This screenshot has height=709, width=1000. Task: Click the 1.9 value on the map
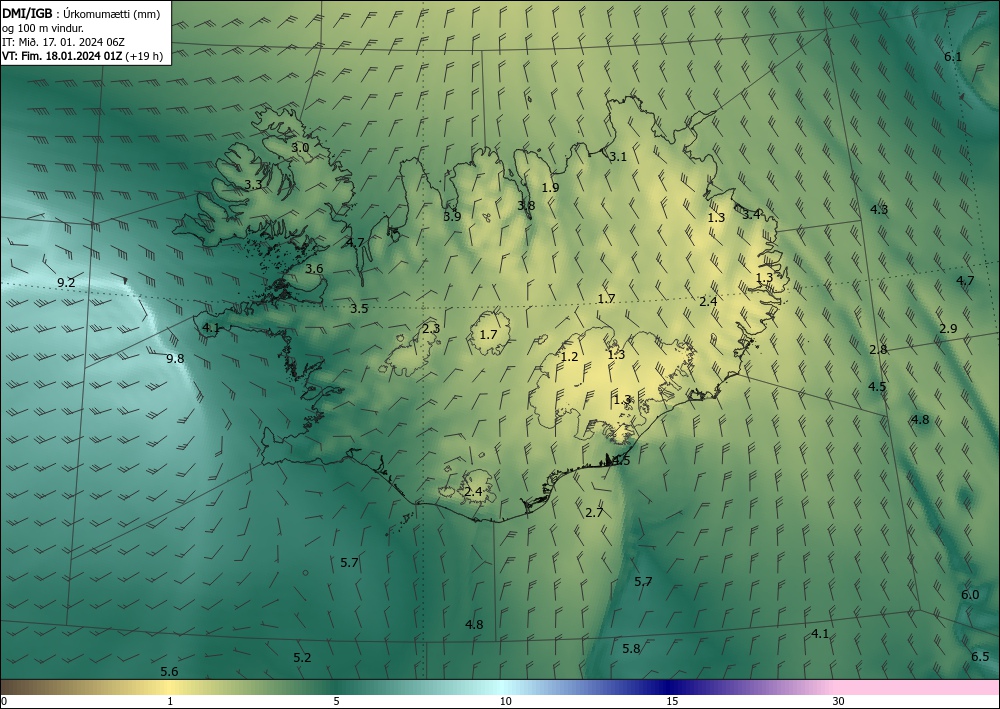tap(550, 187)
